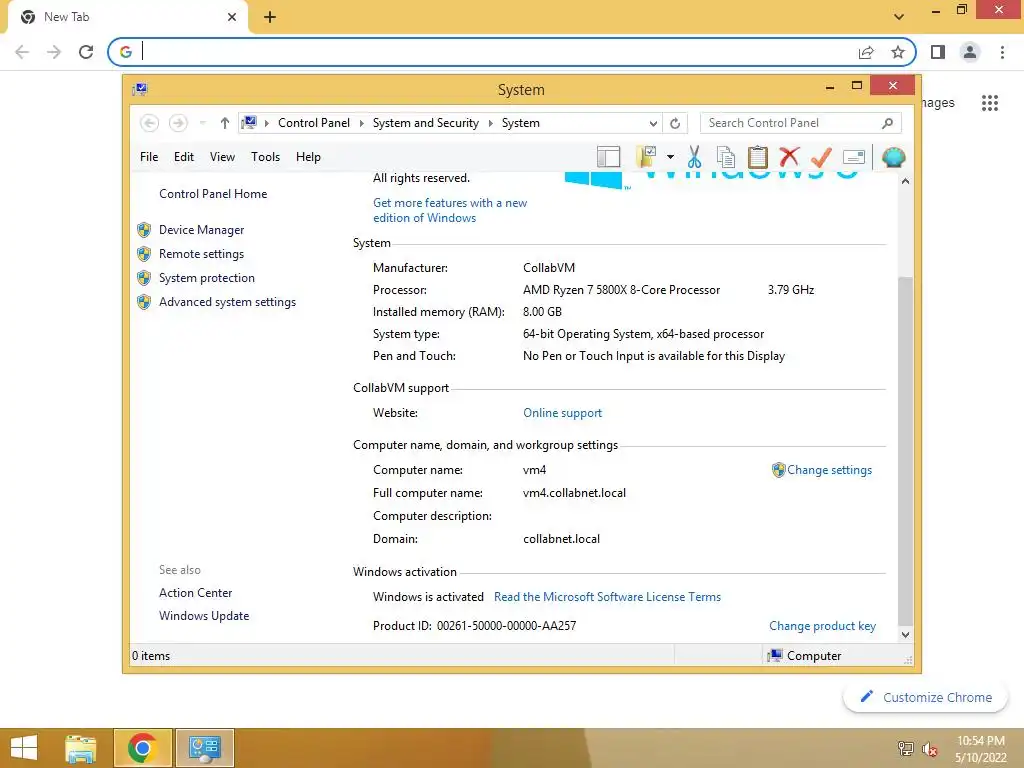This screenshot has height=768, width=1024.
Task: Click the search magnifier icon
Action: point(887,123)
